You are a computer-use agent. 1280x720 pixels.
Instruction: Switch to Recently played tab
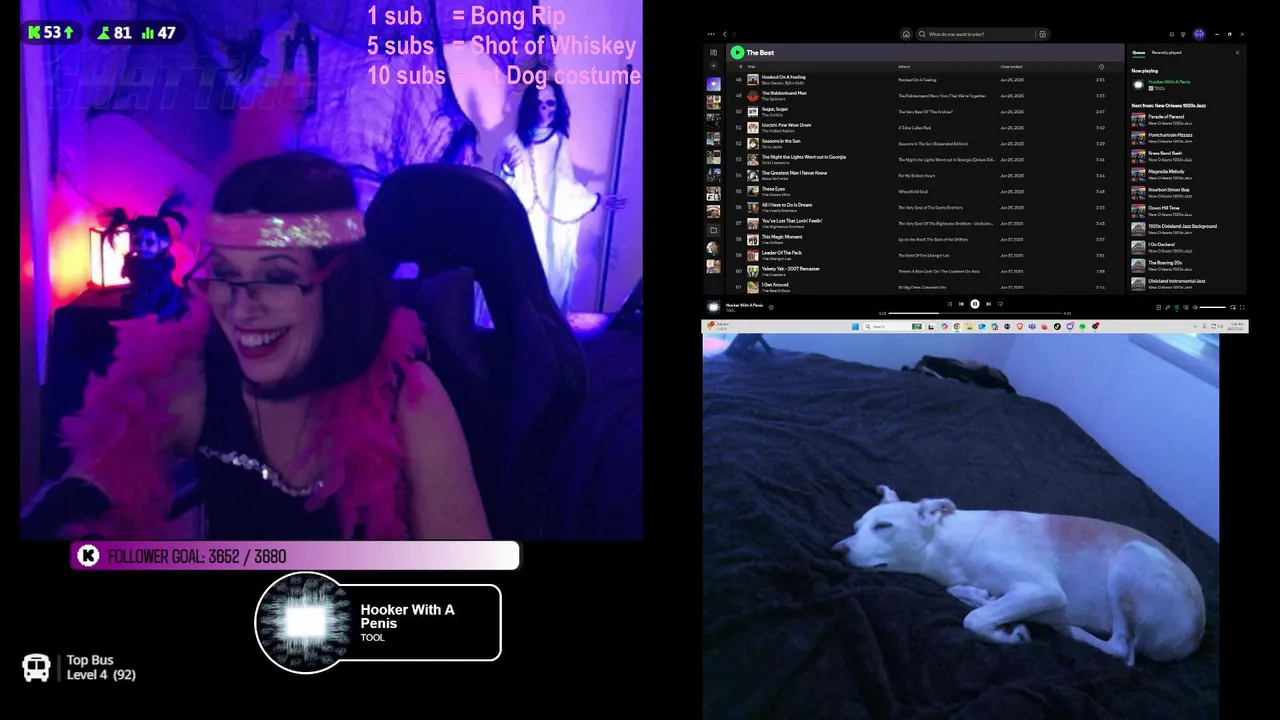point(1166,52)
